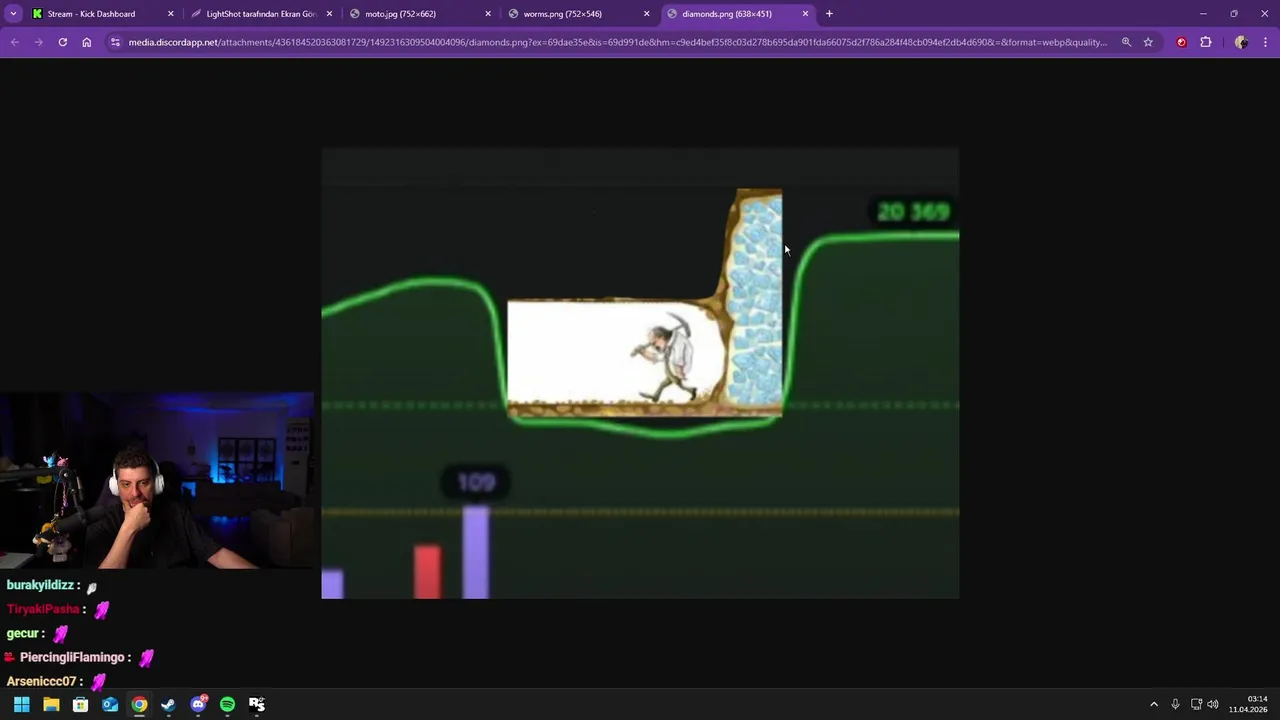1280x720 pixels.
Task: Click the streamer webcam overlay
Action: point(157,481)
